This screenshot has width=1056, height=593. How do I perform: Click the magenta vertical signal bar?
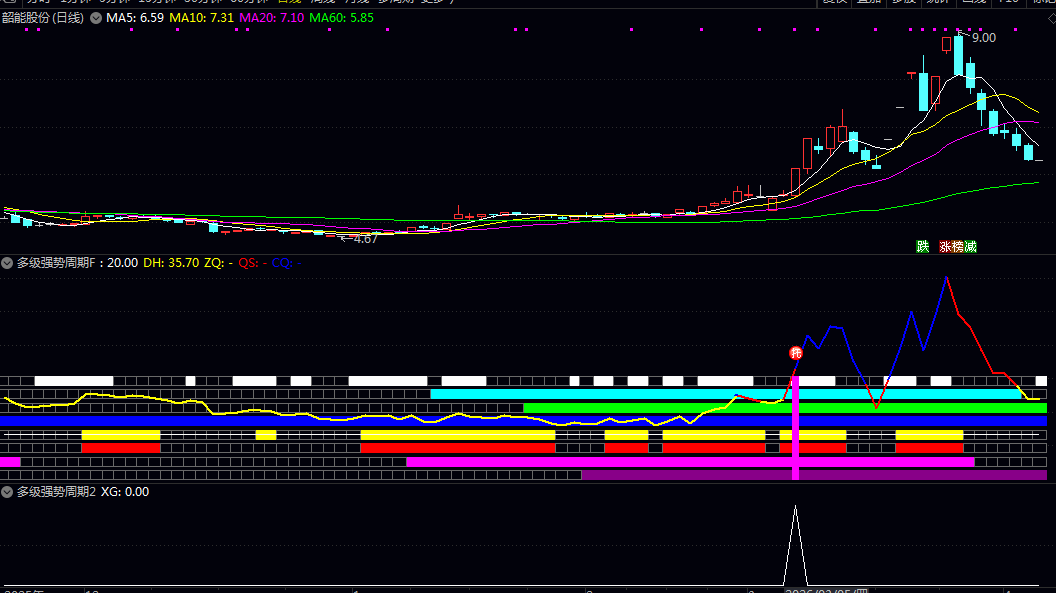point(795,427)
